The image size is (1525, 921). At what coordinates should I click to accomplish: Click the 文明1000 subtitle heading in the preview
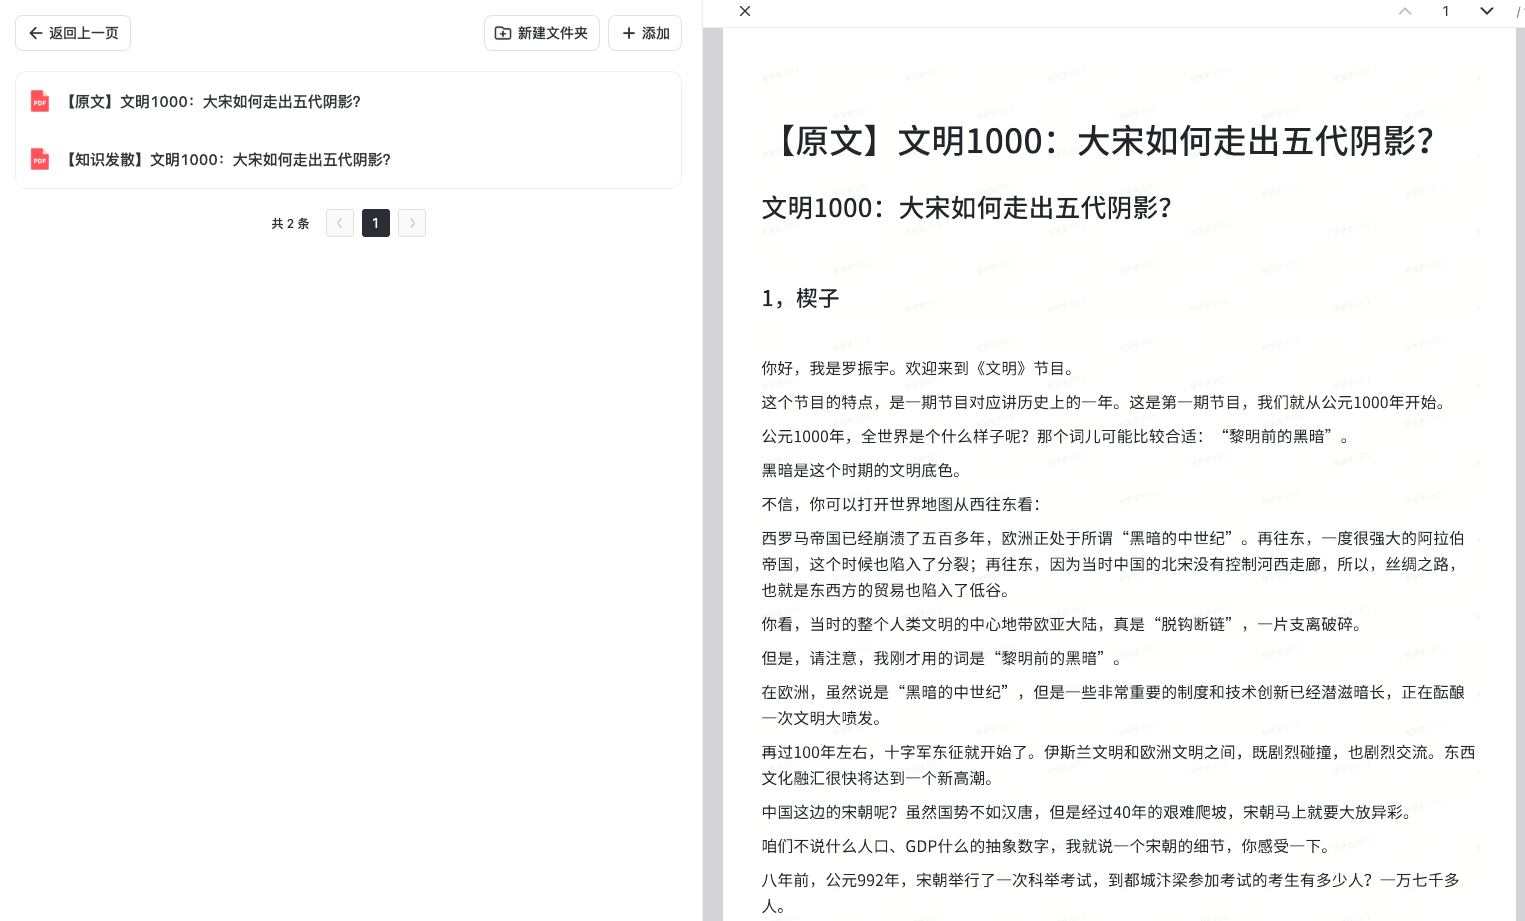click(x=966, y=208)
